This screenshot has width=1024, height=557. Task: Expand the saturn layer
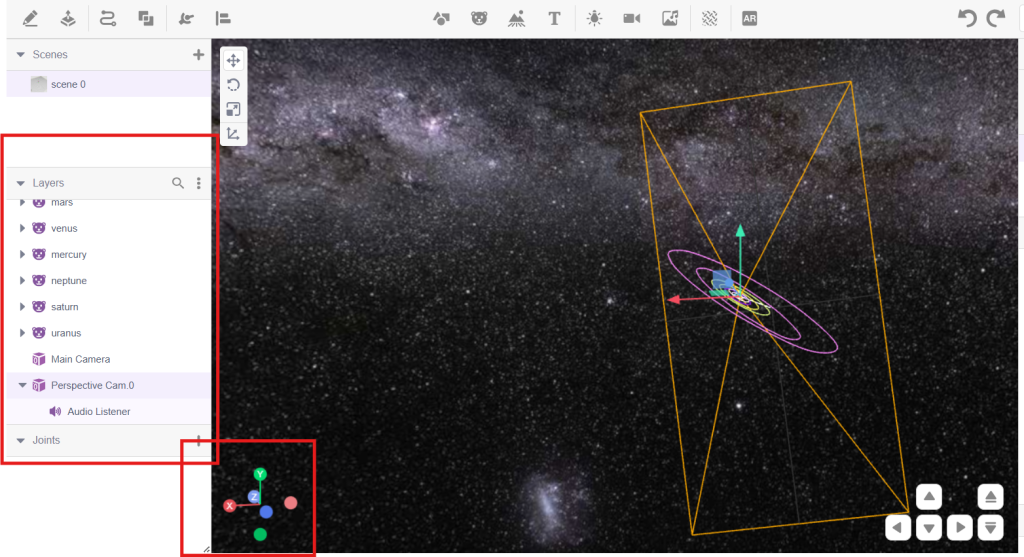tap(22, 307)
